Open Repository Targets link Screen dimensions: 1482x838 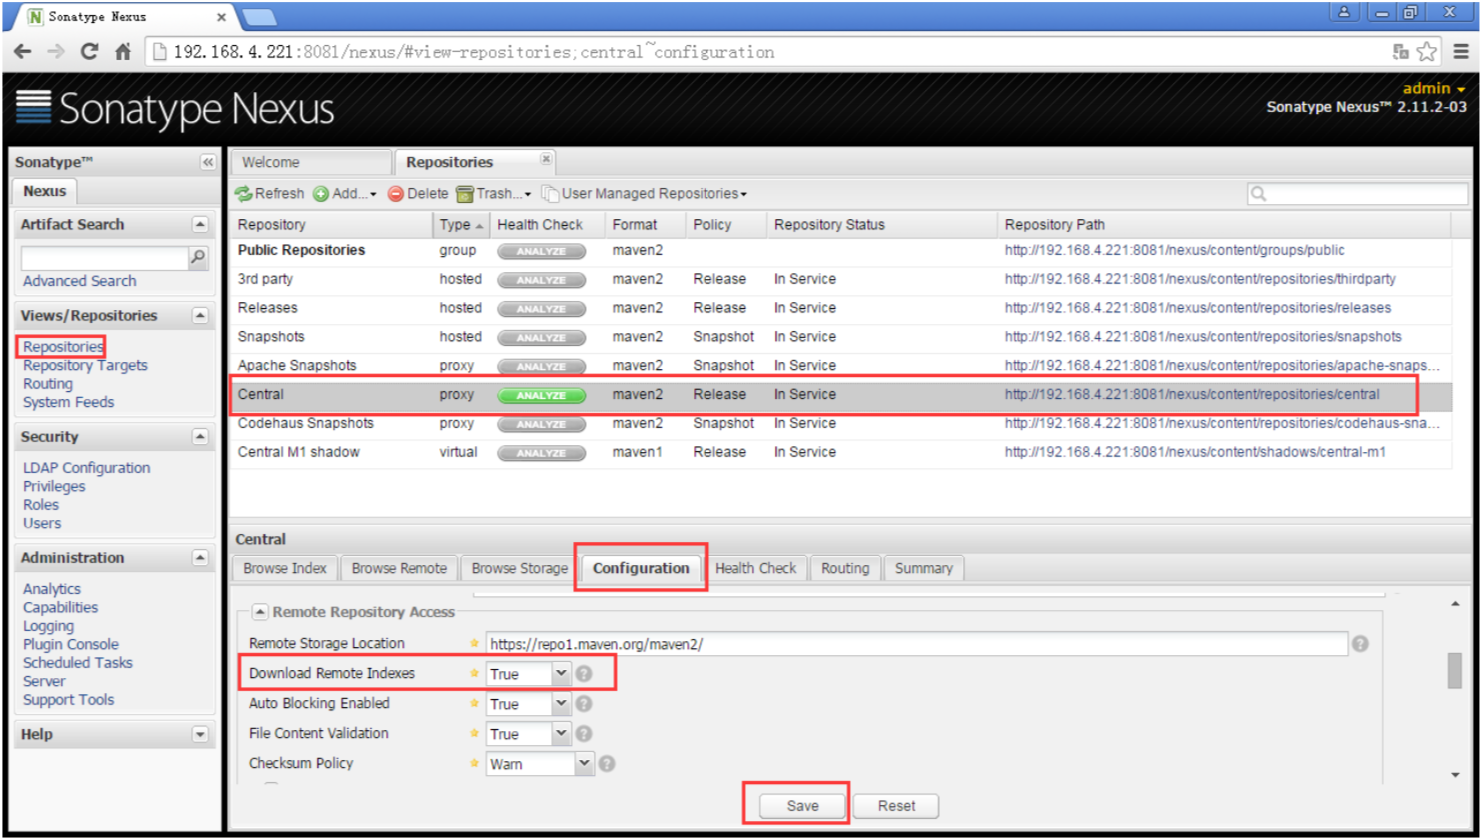pos(85,365)
